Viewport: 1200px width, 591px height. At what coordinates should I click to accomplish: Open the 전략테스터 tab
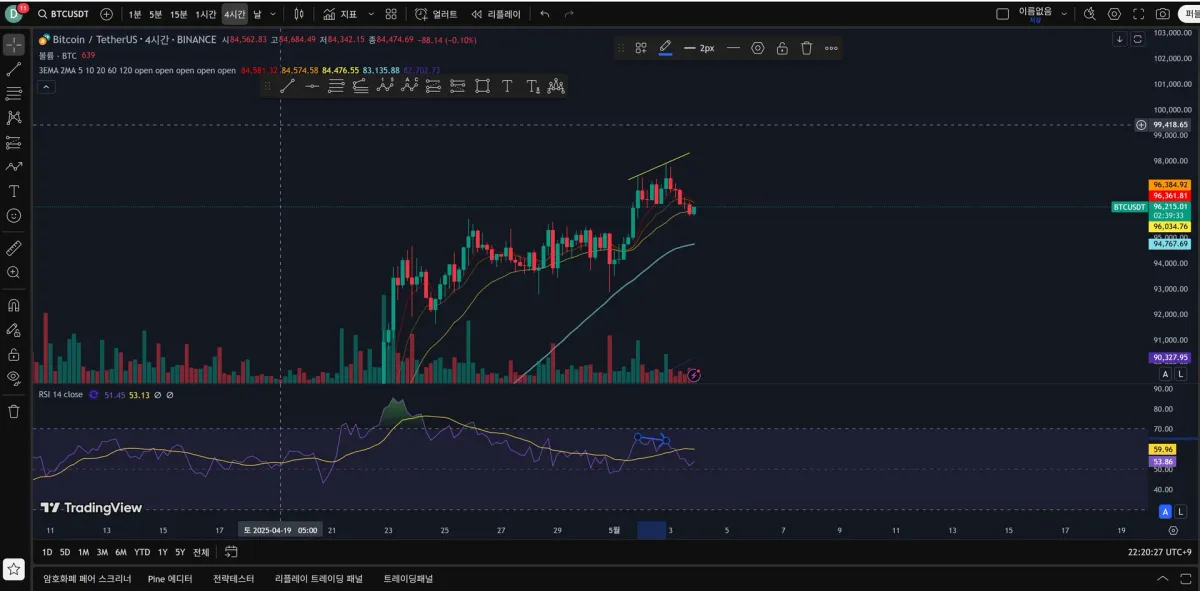[x=234, y=579]
